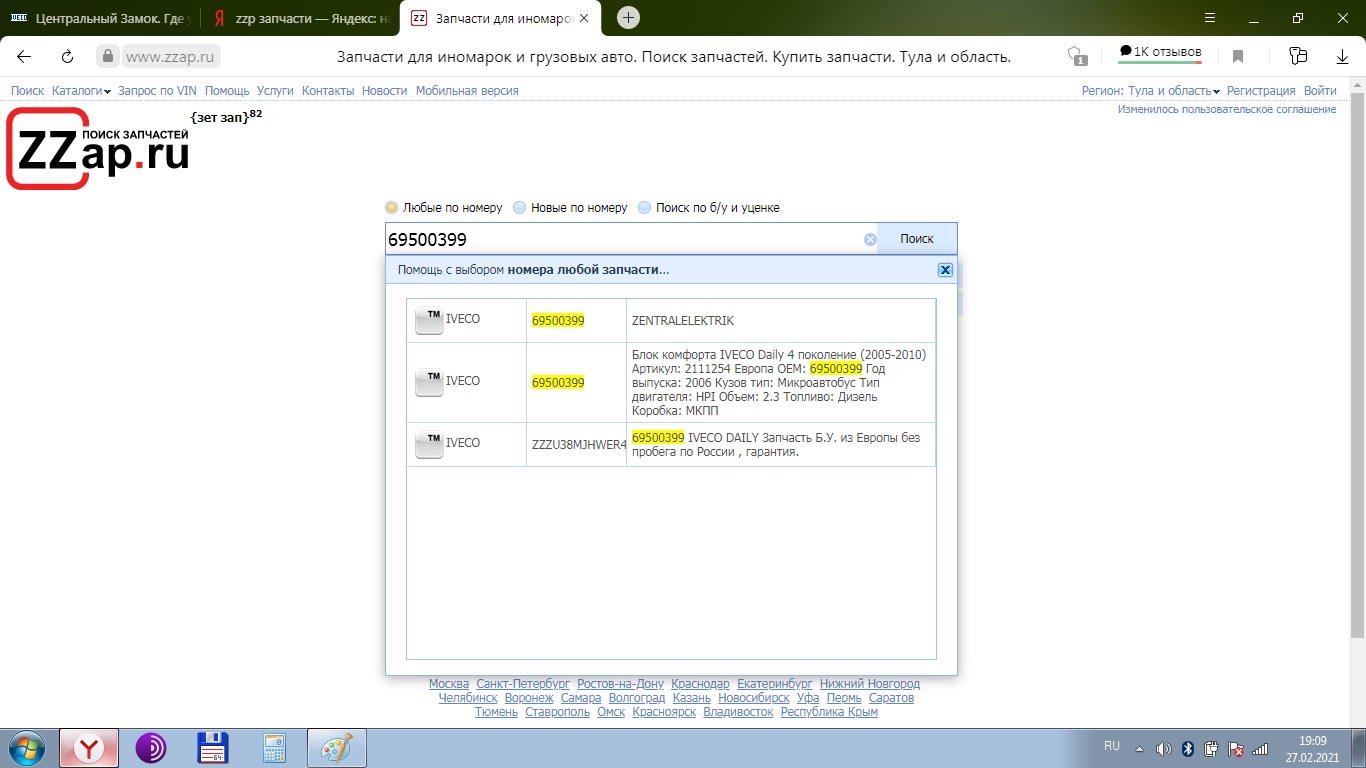Select the ZZZU38MJHWER4 part number cell
Screen dimensions: 1366x768
coord(576,445)
